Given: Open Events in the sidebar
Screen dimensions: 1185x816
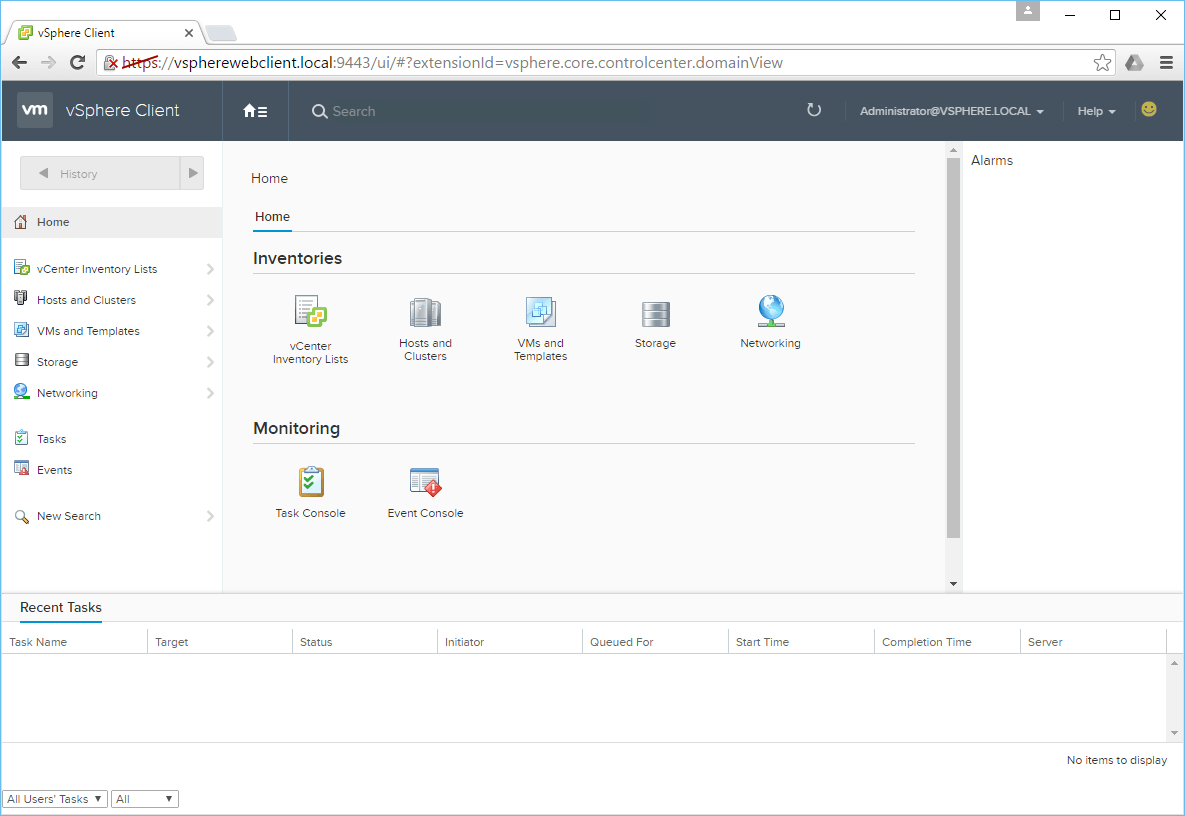Looking at the screenshot, I should pyautogui.click(x=54, y=470).
